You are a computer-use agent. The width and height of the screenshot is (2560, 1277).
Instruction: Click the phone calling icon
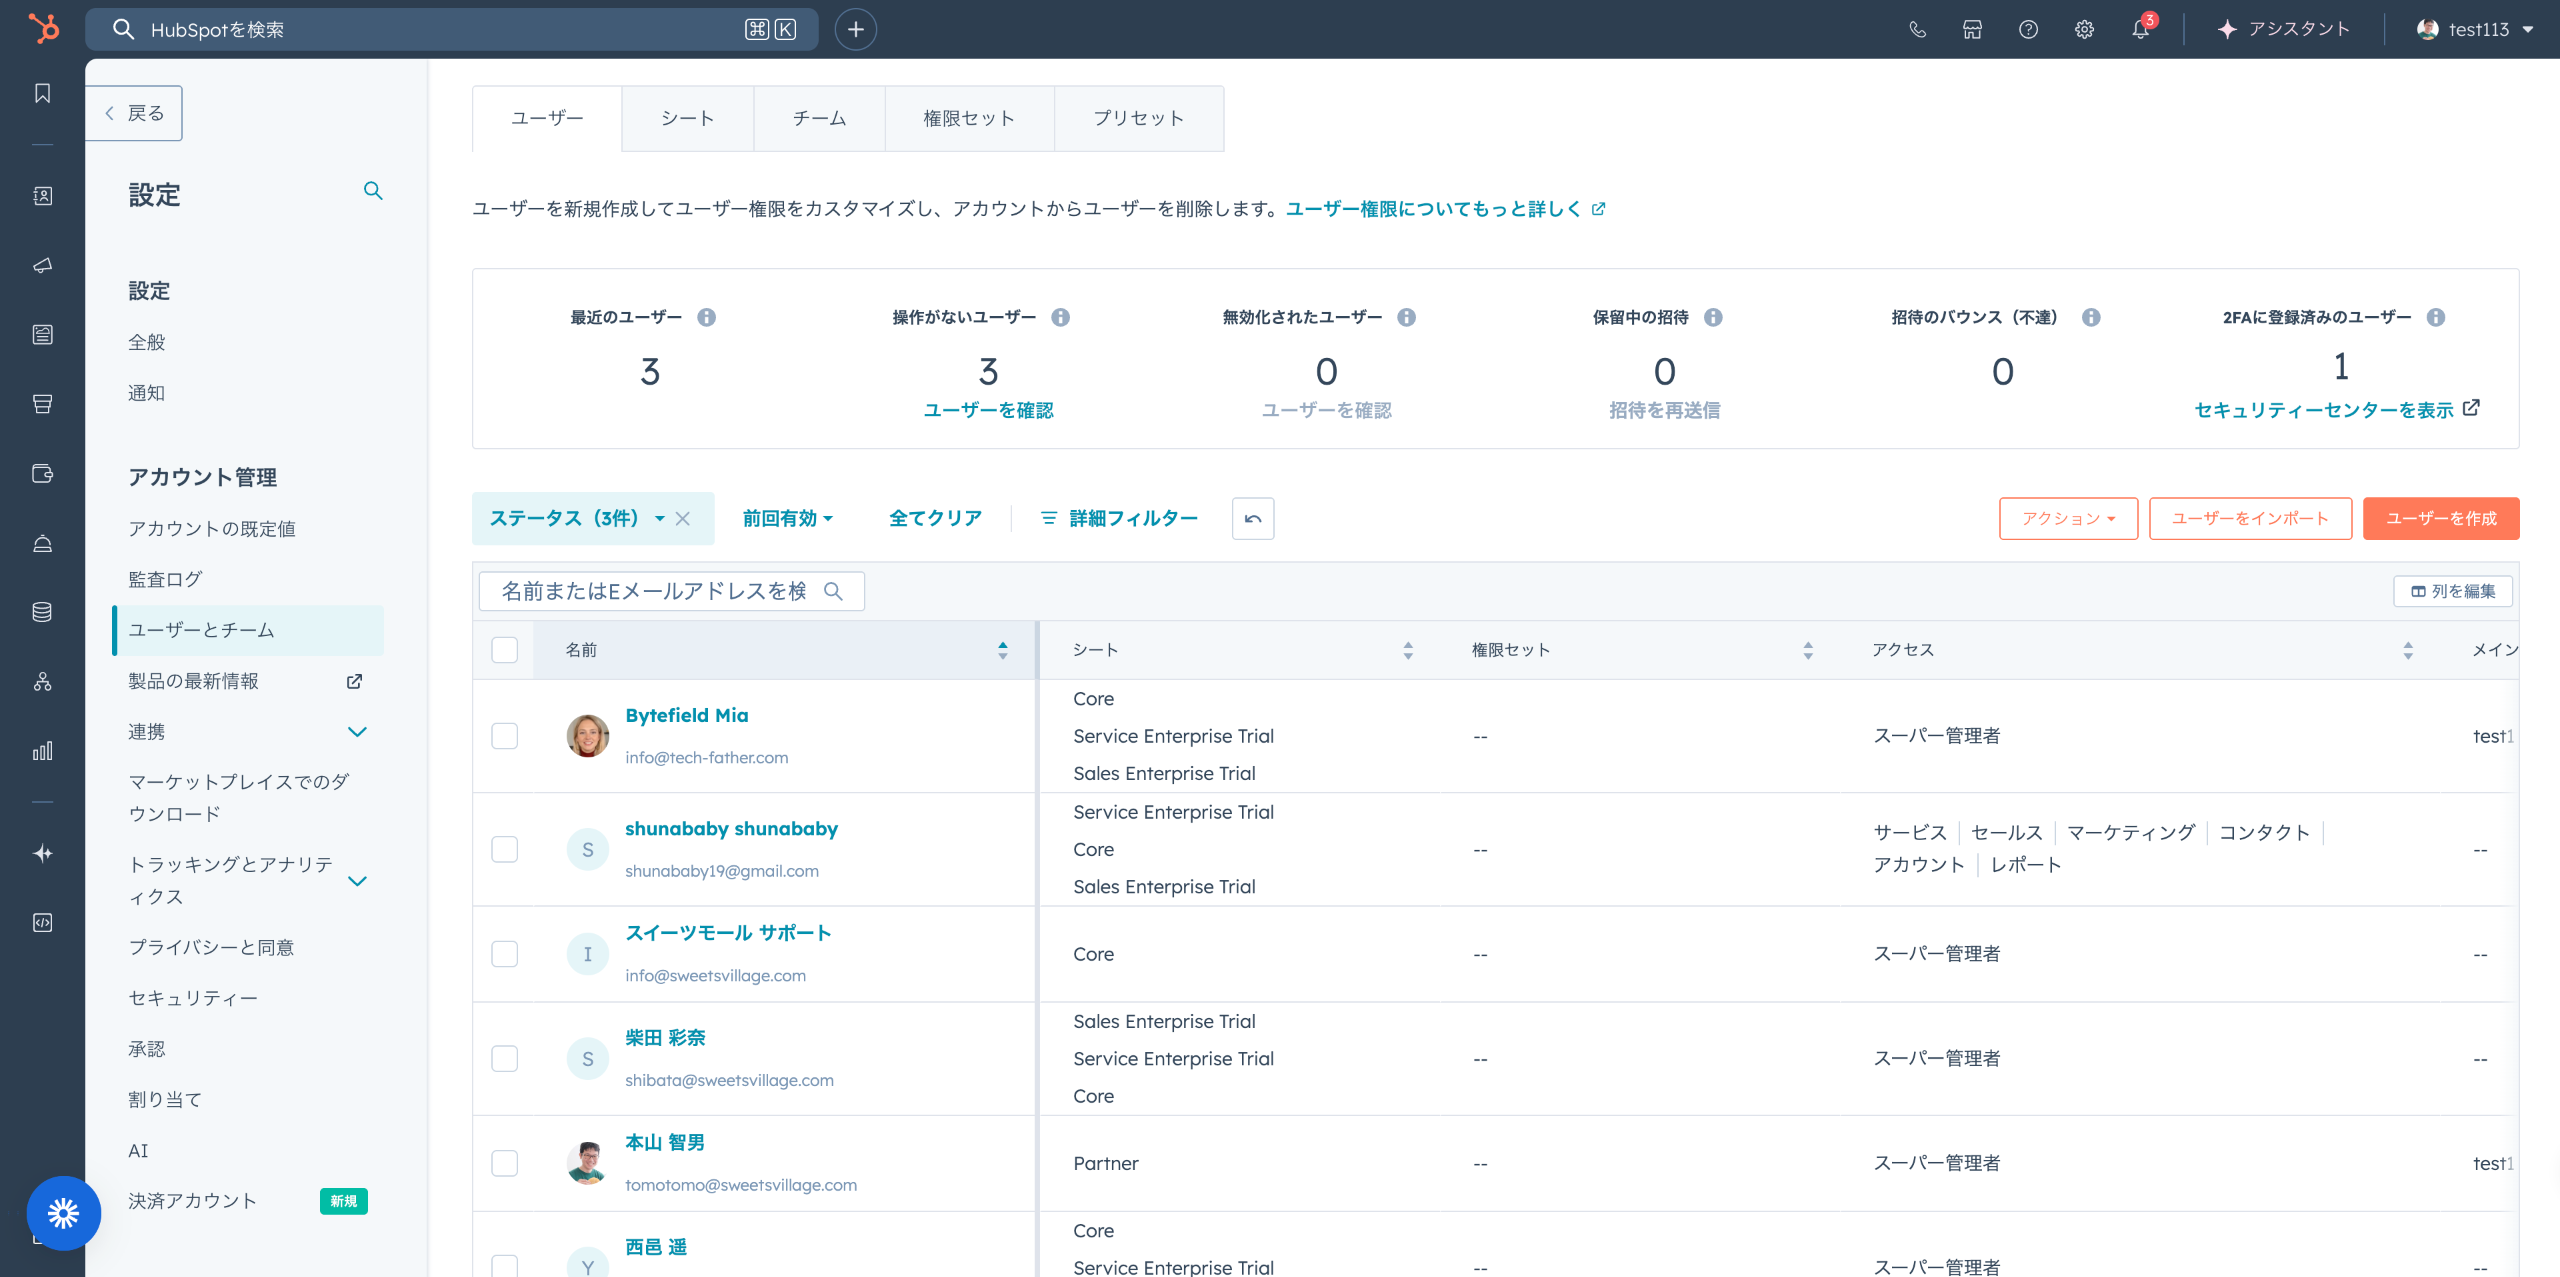coord(1917,30)
